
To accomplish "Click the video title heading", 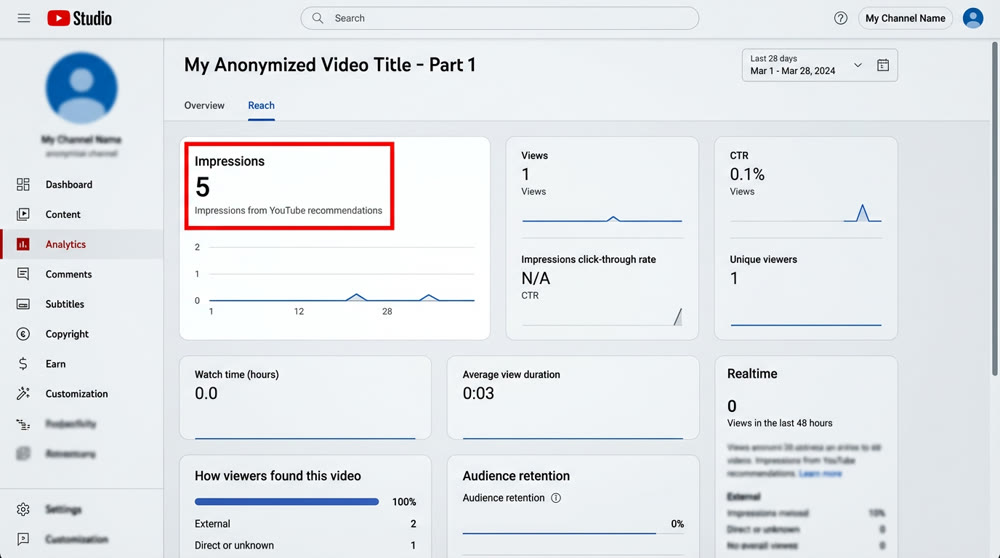I will [x=330, y=64].
